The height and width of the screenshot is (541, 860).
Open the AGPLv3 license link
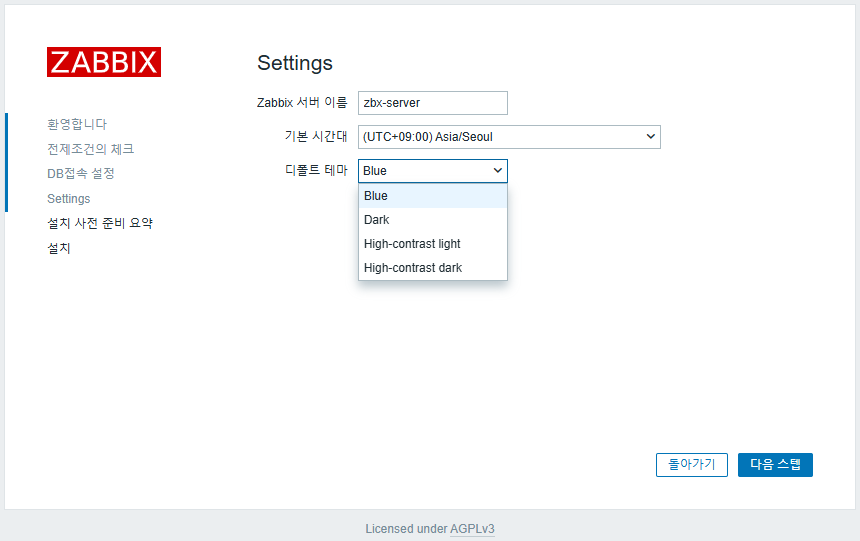coord(472,529)
